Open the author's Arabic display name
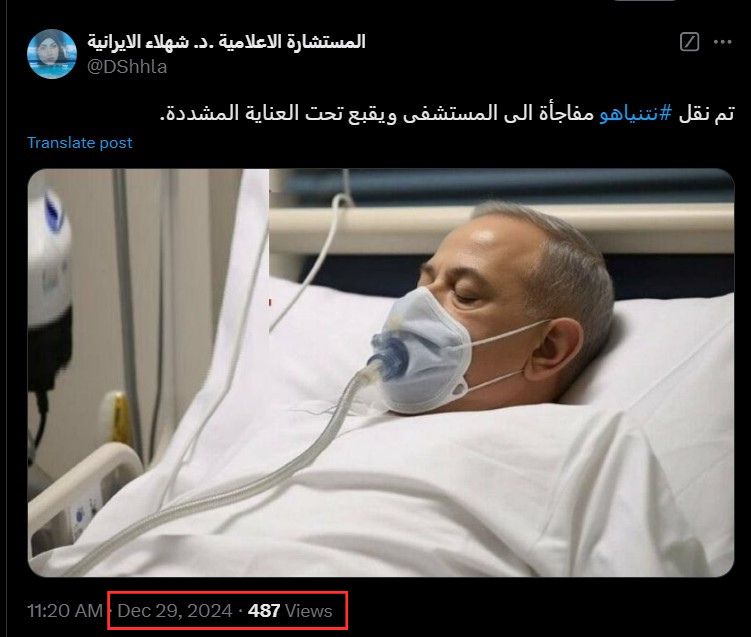The height and width of the screenshot is (637, 751). (226, 42)
